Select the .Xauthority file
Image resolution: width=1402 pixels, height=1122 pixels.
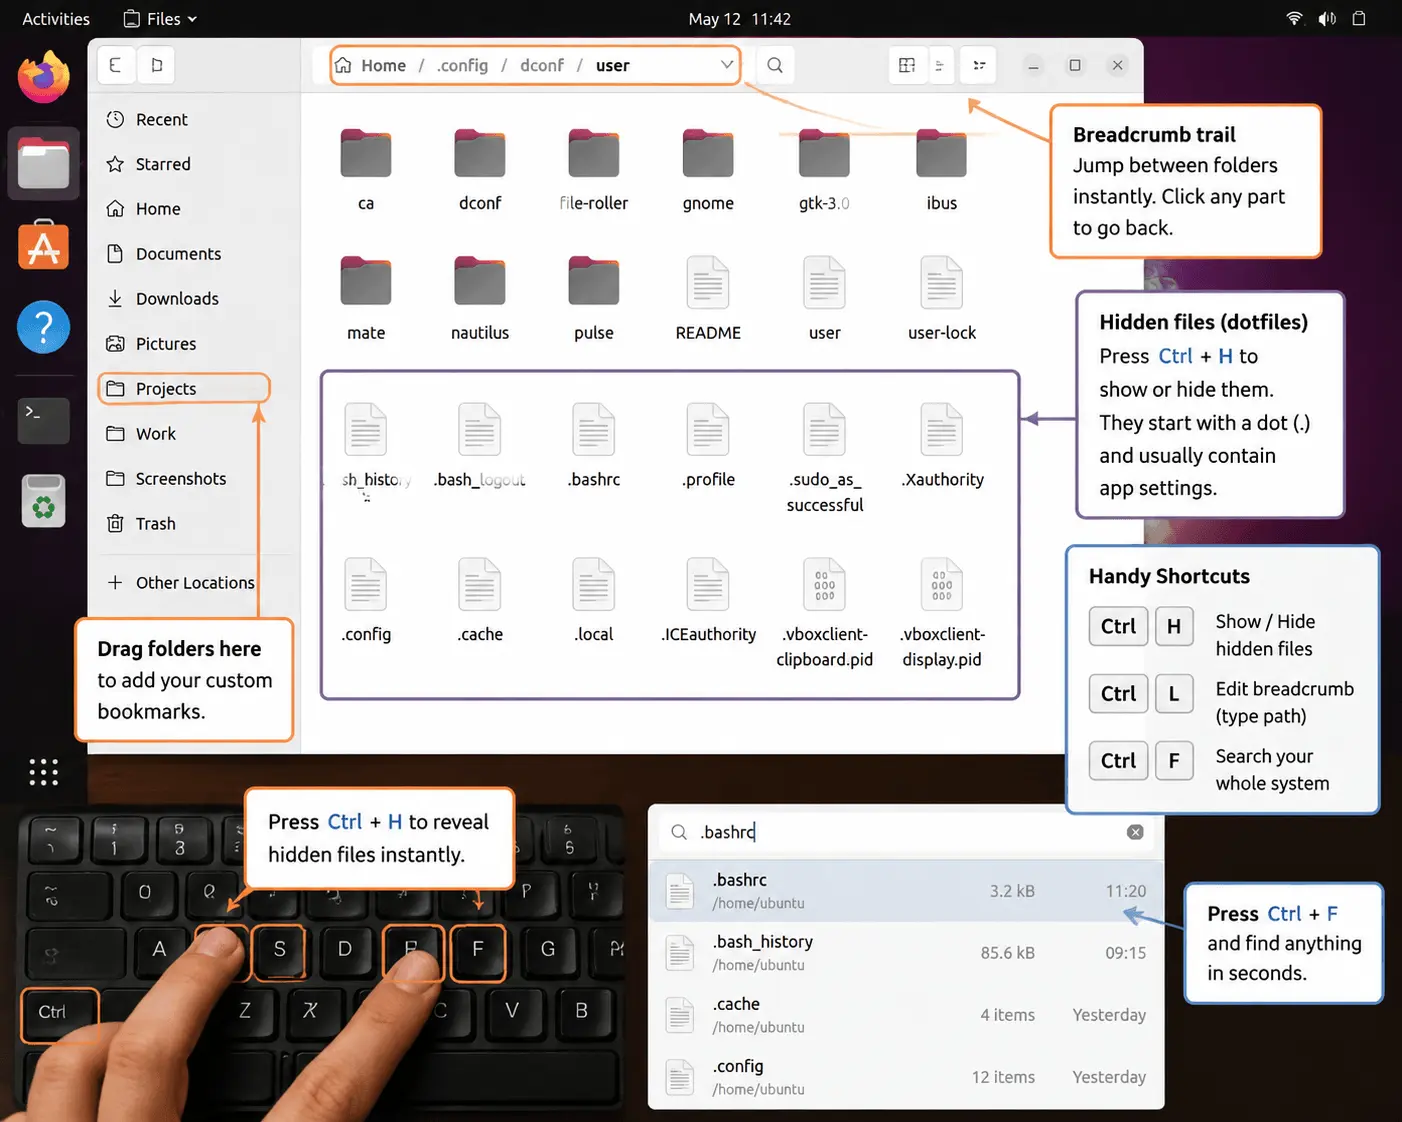tap(942, 445)
